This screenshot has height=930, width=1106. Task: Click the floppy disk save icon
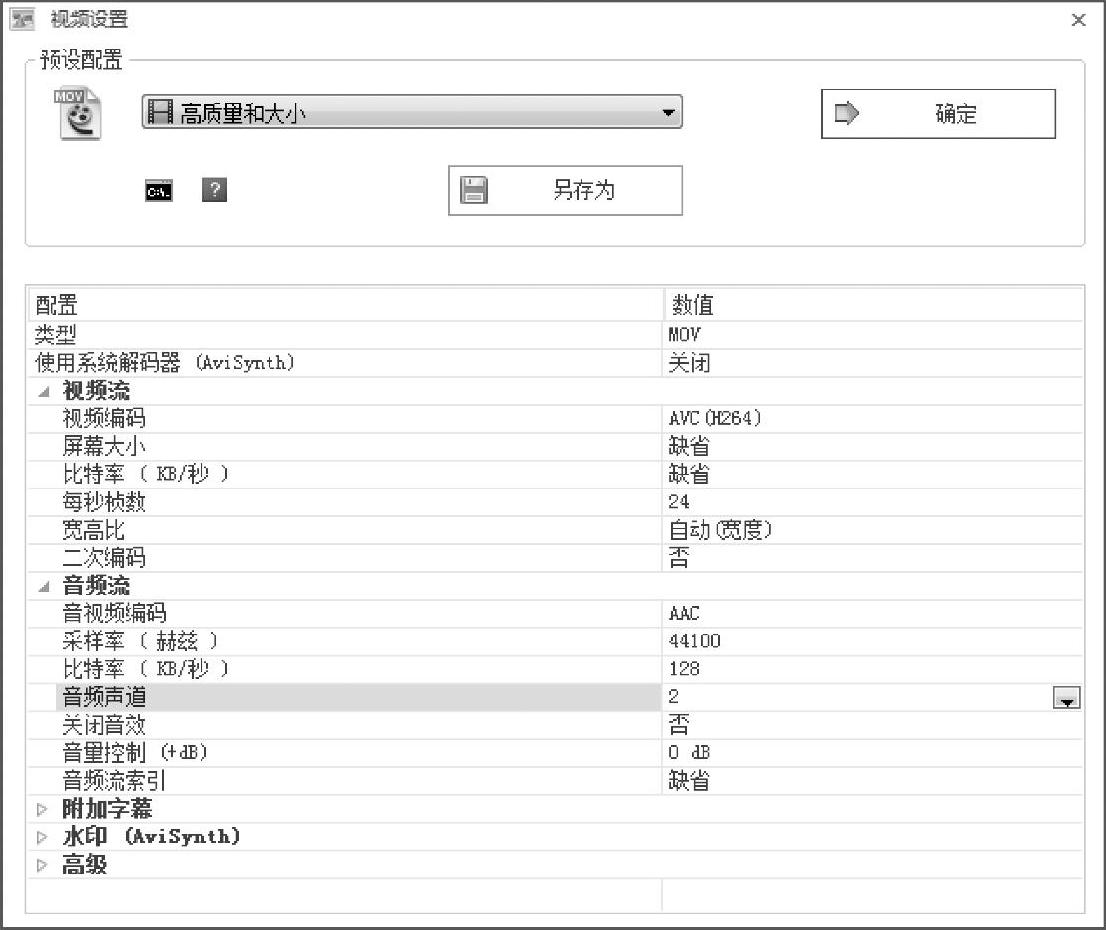click(x=473, y=190)
